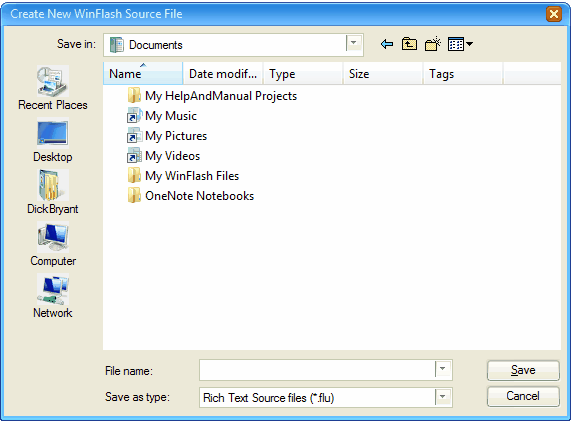Image resolution: width=571 pixels, height=421 pixels.
Task: Go back to the previous folder
Action: tap(387, 44)
